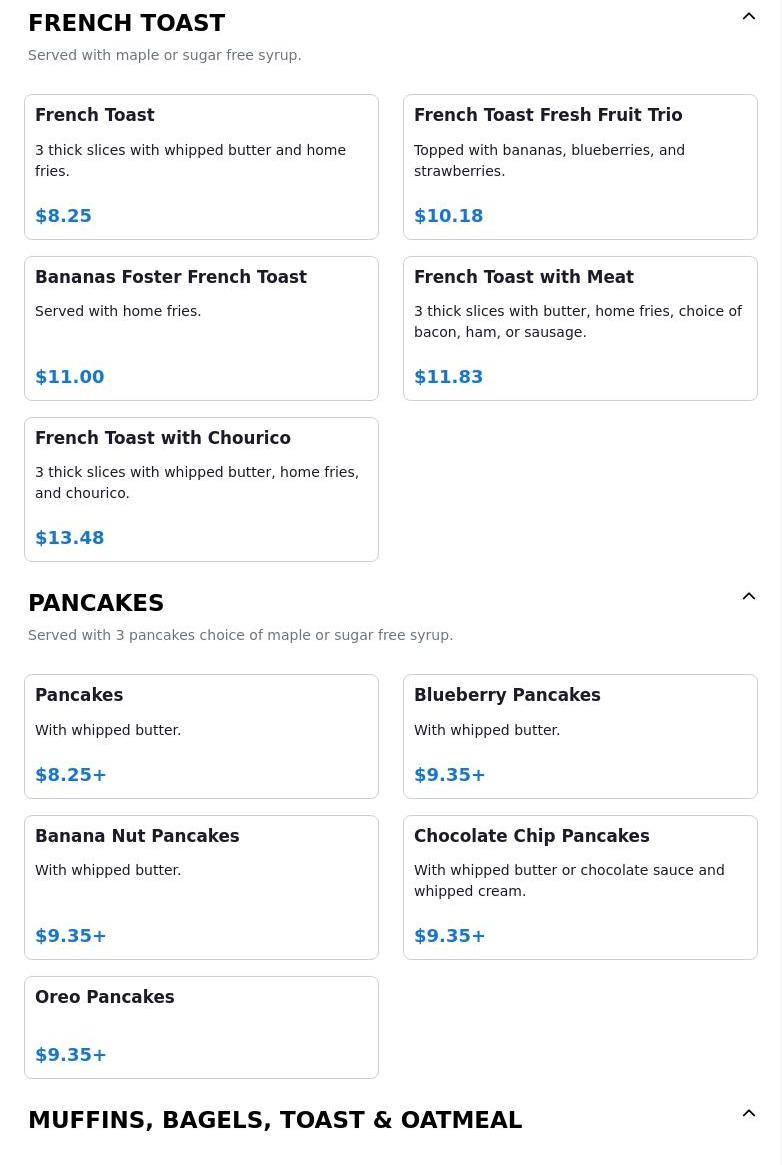Open Chocolate Chip Pancakes item
The image size is (782, 1165).
pos(580,887)
